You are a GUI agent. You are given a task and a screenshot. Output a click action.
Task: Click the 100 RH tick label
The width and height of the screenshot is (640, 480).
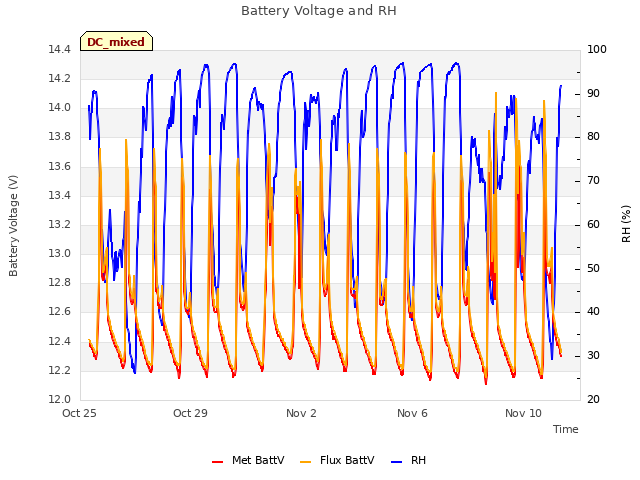click(597, 50)
